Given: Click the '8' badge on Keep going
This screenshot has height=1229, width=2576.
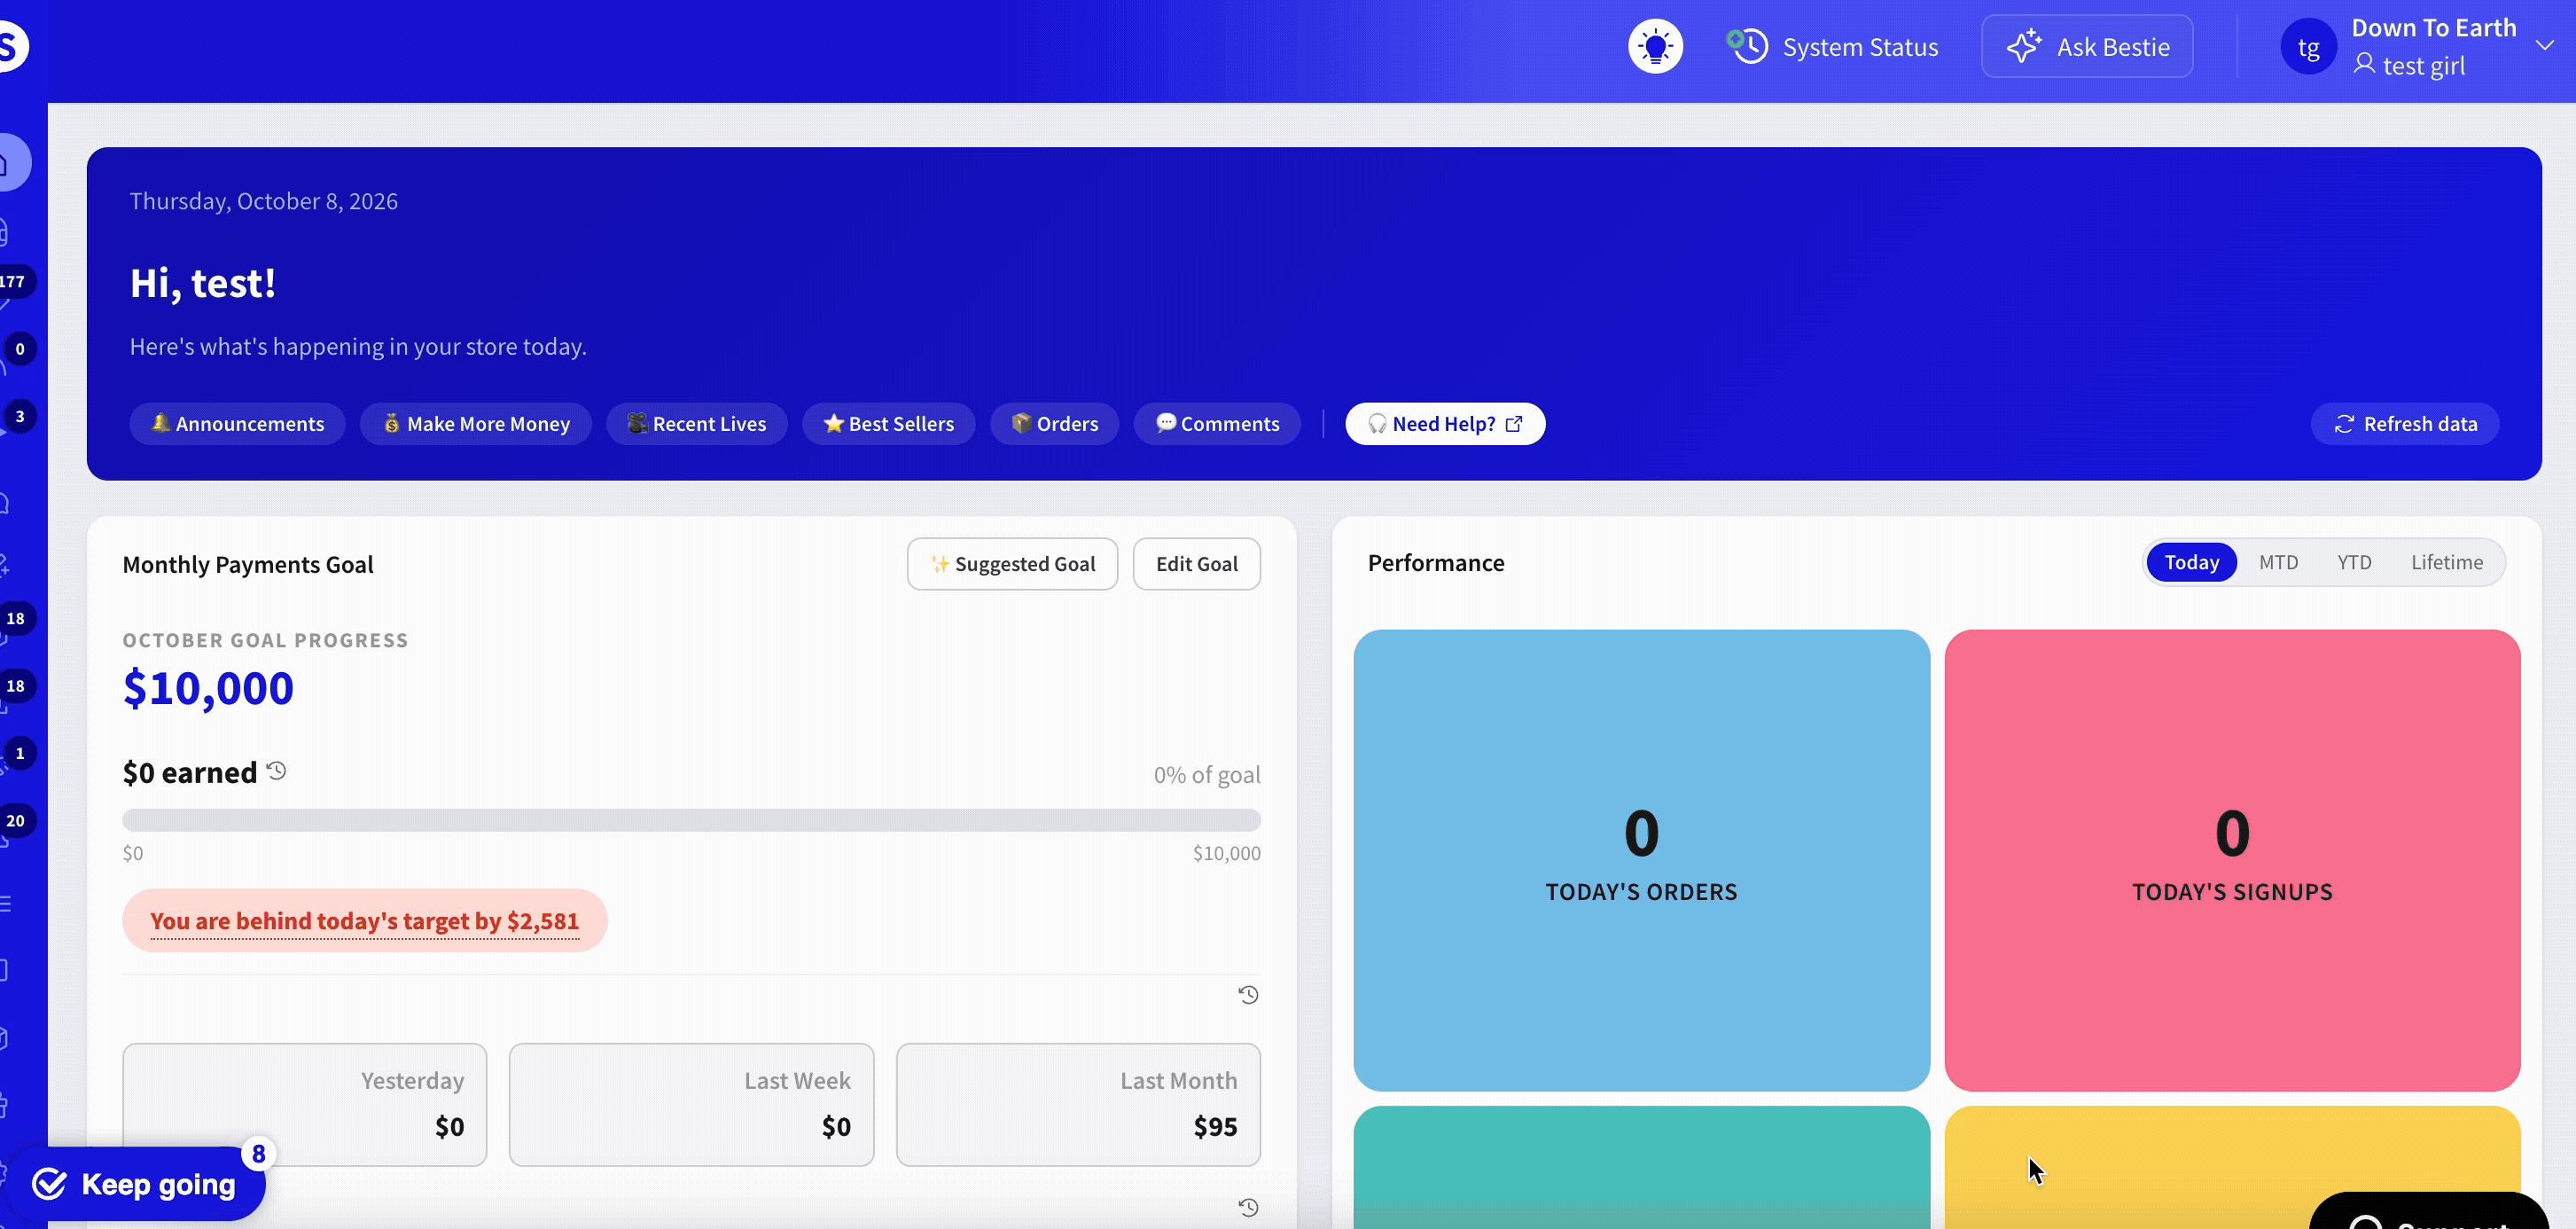Looking at the screenshot, I should (259, 1154).
